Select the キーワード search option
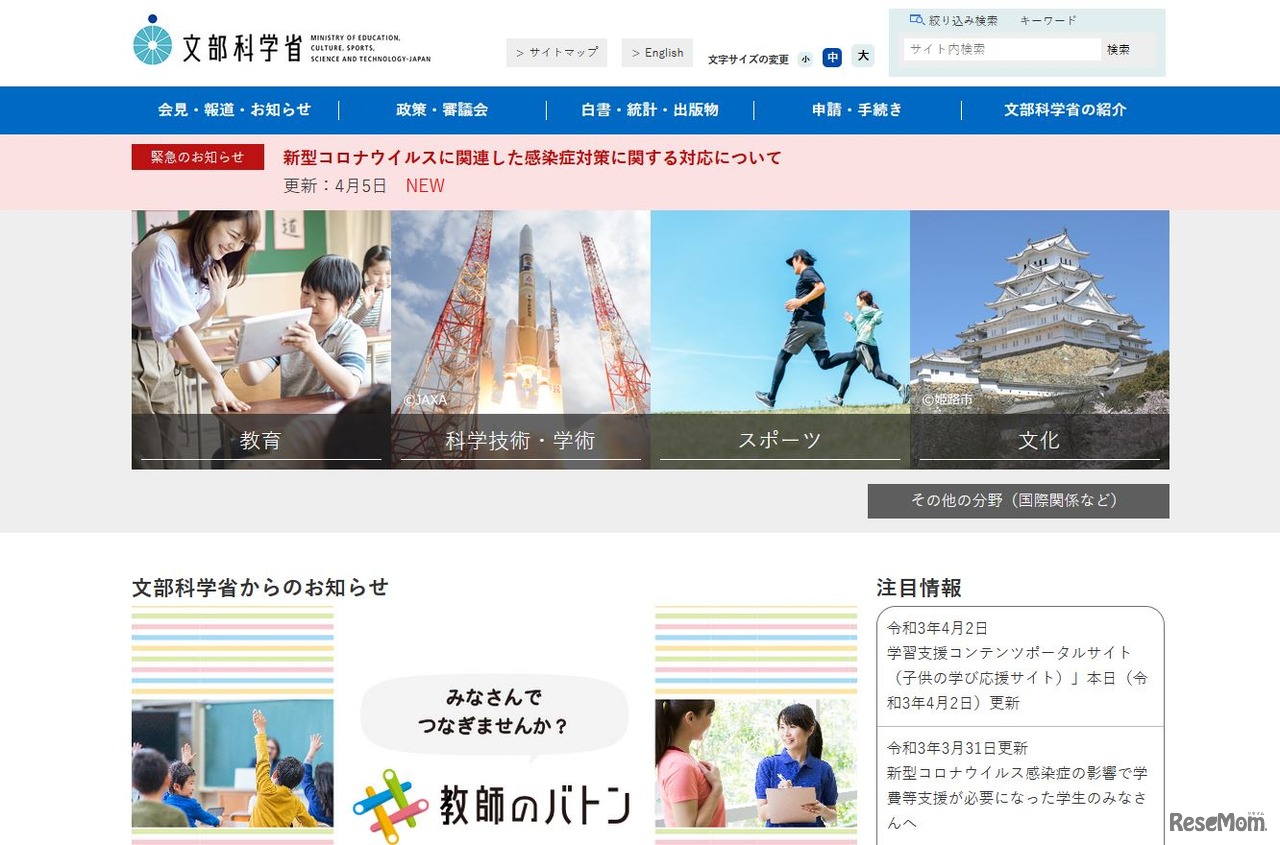Viewport: 1280px width, 845px height. pyautogui.click(x=1048, y=20)
